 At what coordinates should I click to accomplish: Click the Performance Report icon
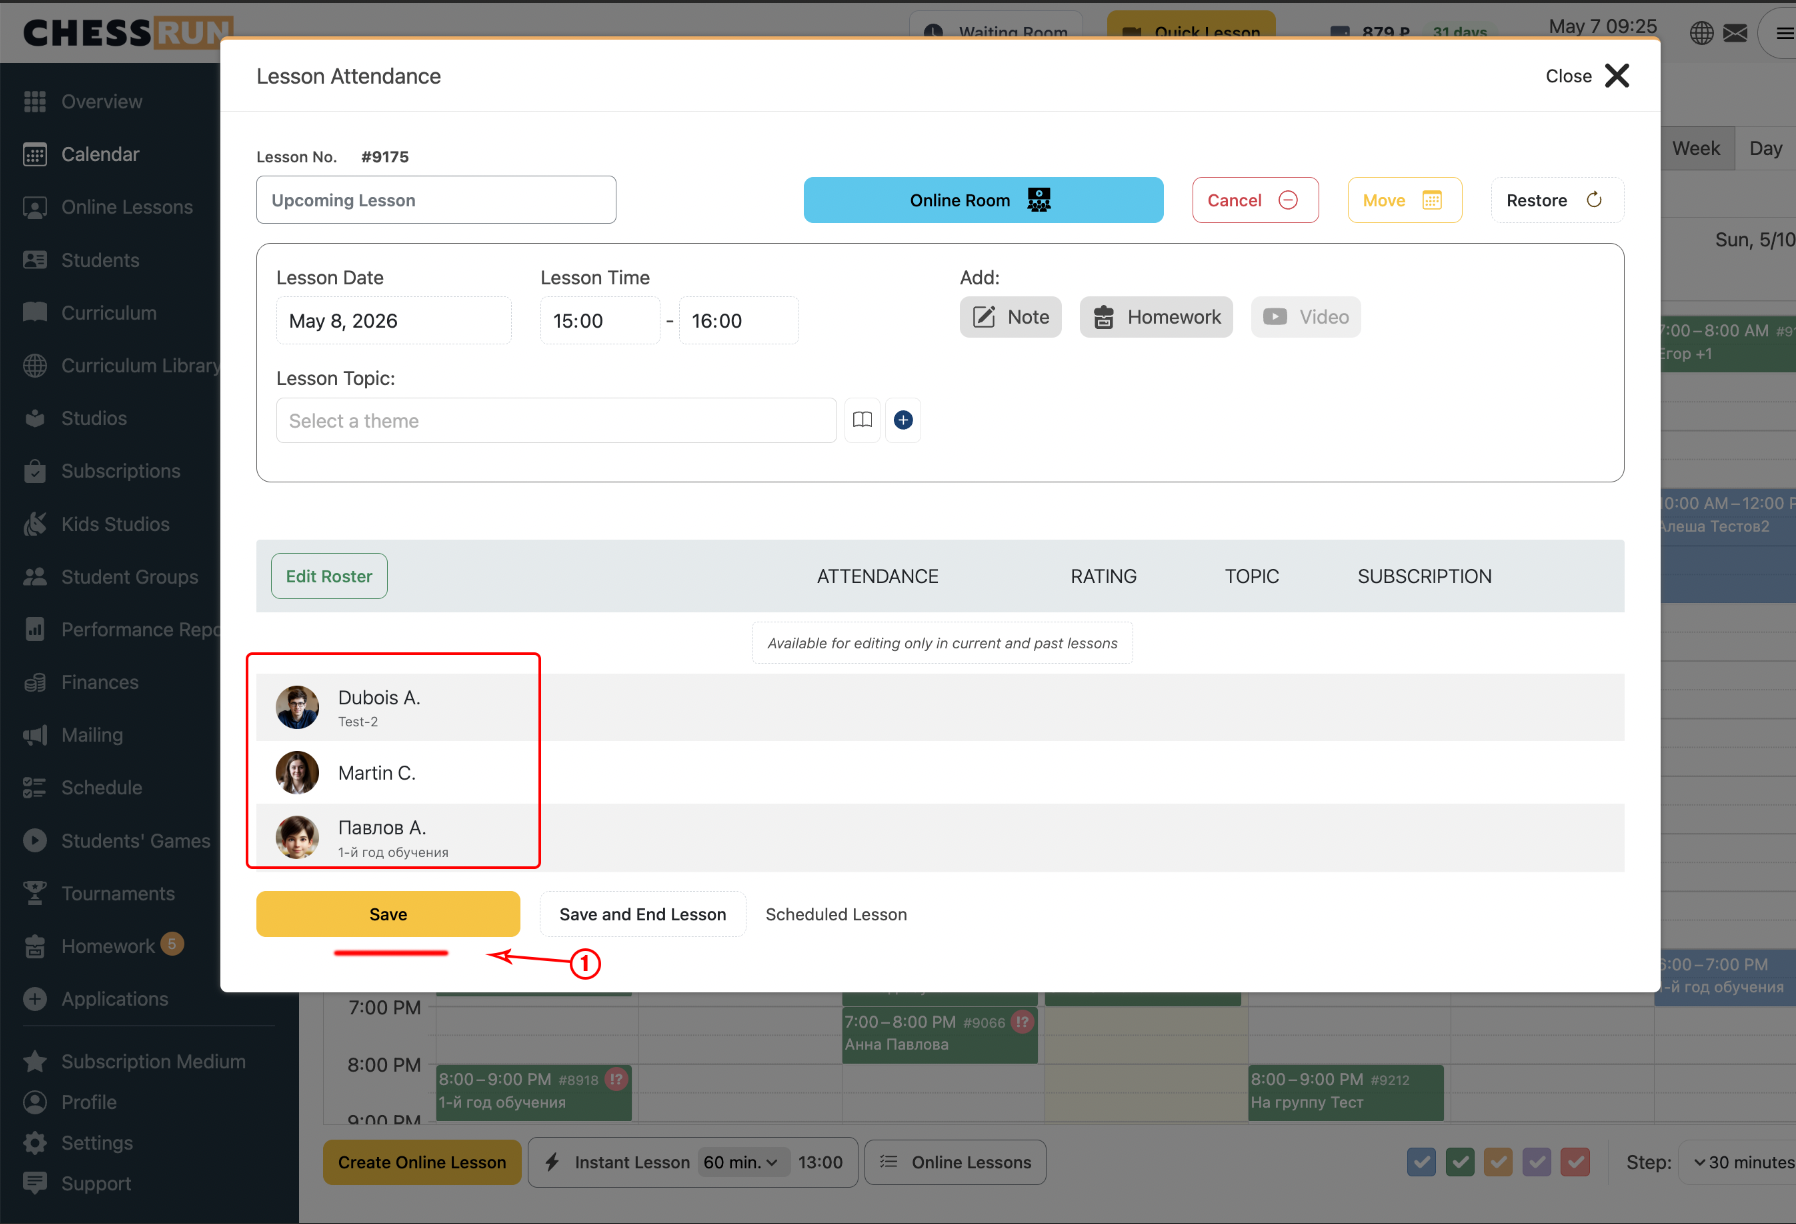click(35, 629)
